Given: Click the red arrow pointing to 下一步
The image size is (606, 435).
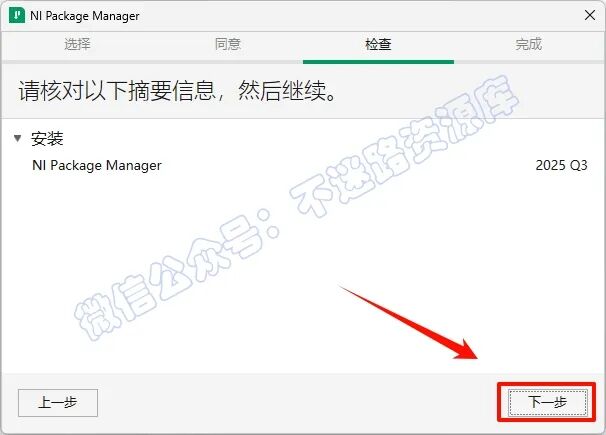Looking at the screenshot, I should click(x=408, y=322).
